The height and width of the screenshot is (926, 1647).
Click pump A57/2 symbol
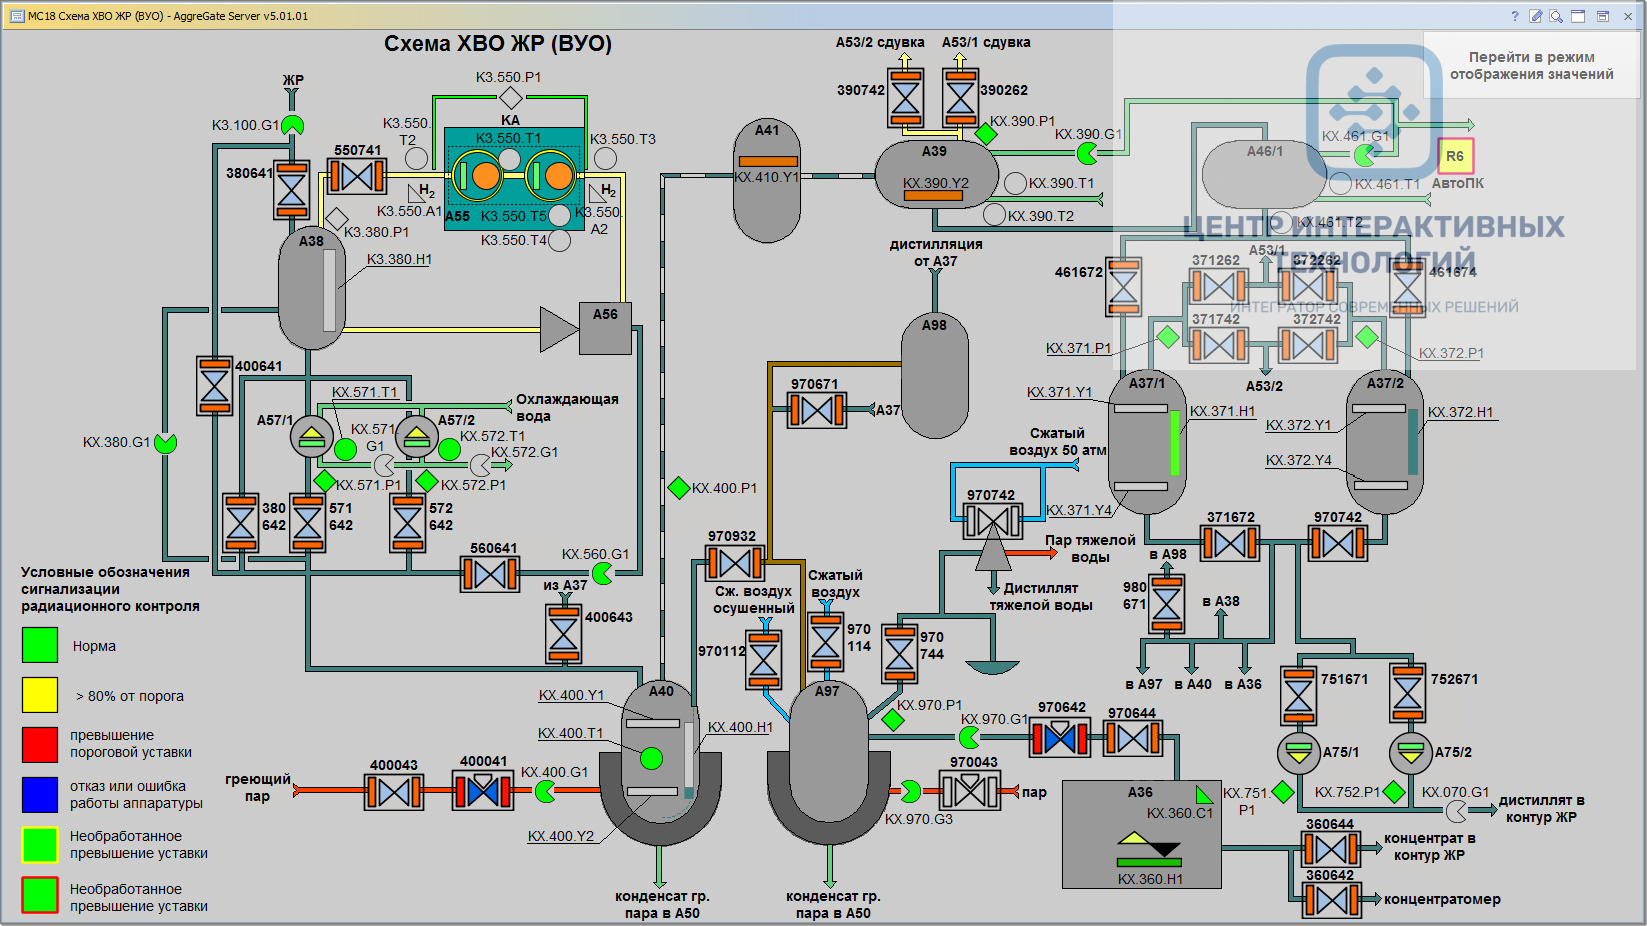point(416,437)
